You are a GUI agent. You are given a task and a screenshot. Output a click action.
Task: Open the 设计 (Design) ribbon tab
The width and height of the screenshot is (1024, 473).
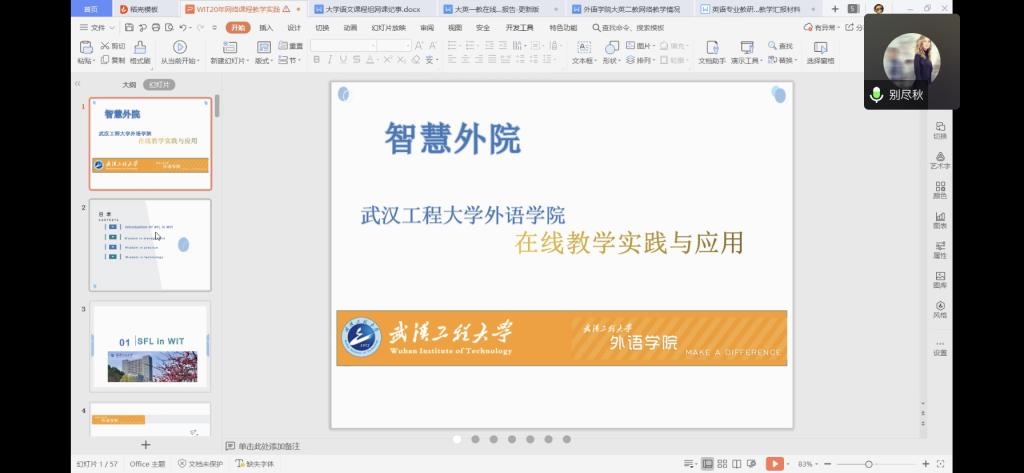pos(295,27)
